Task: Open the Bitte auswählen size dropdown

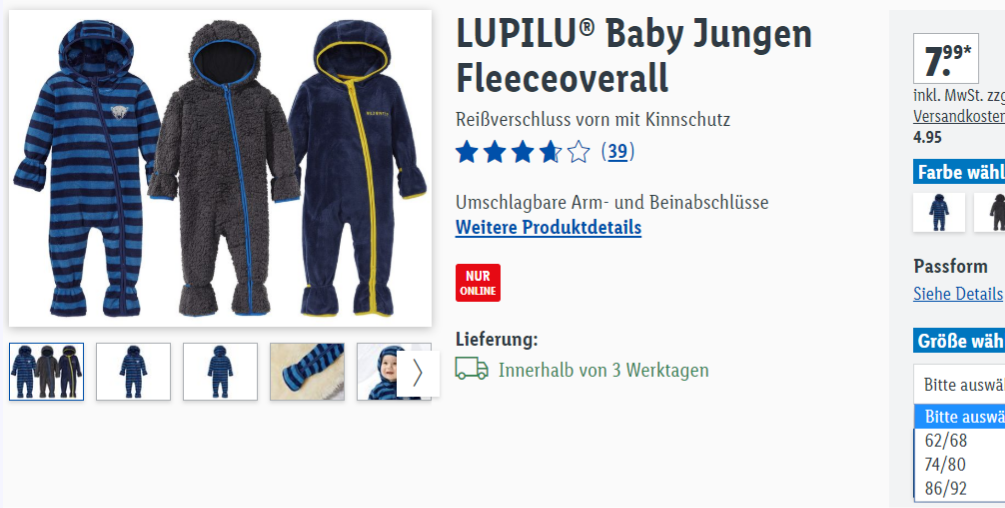Action: click(959, 384)
